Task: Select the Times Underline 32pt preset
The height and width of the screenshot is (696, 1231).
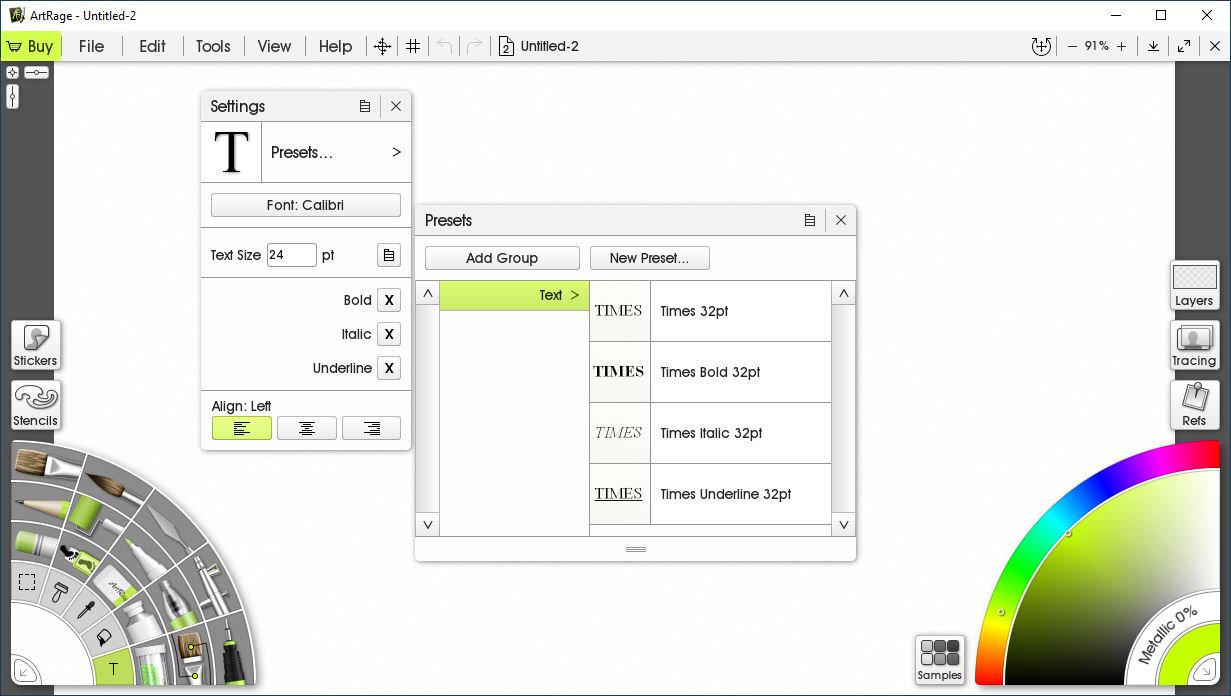Action: [x=710, y=494]
